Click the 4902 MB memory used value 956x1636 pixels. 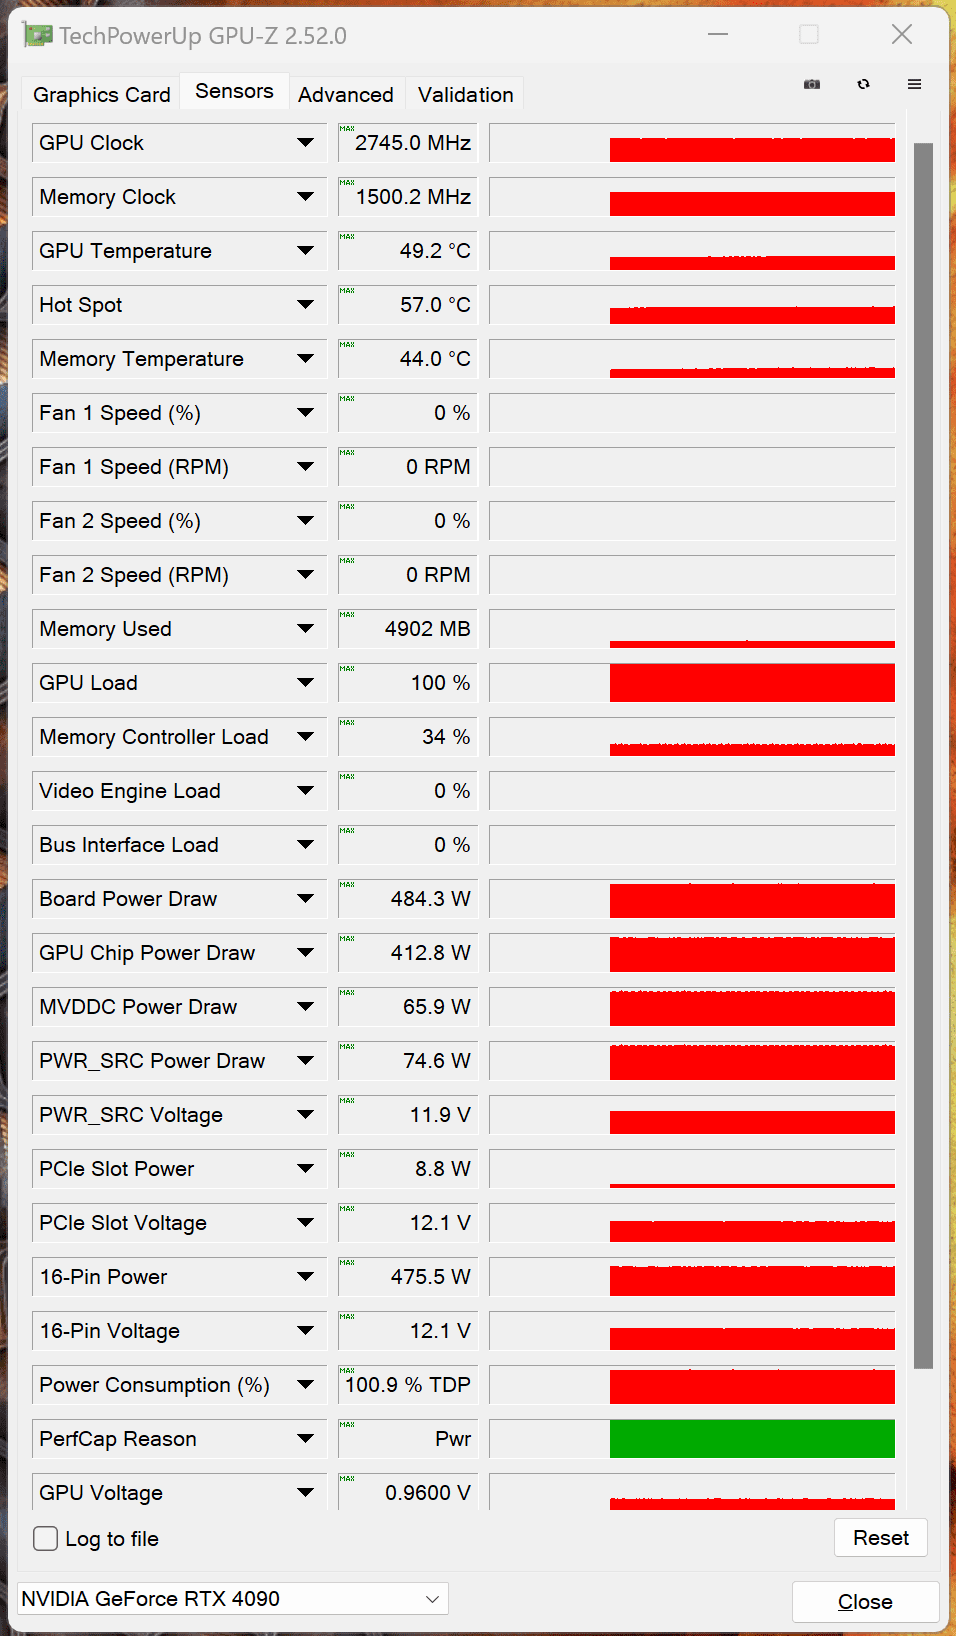[x=408, y=629]
